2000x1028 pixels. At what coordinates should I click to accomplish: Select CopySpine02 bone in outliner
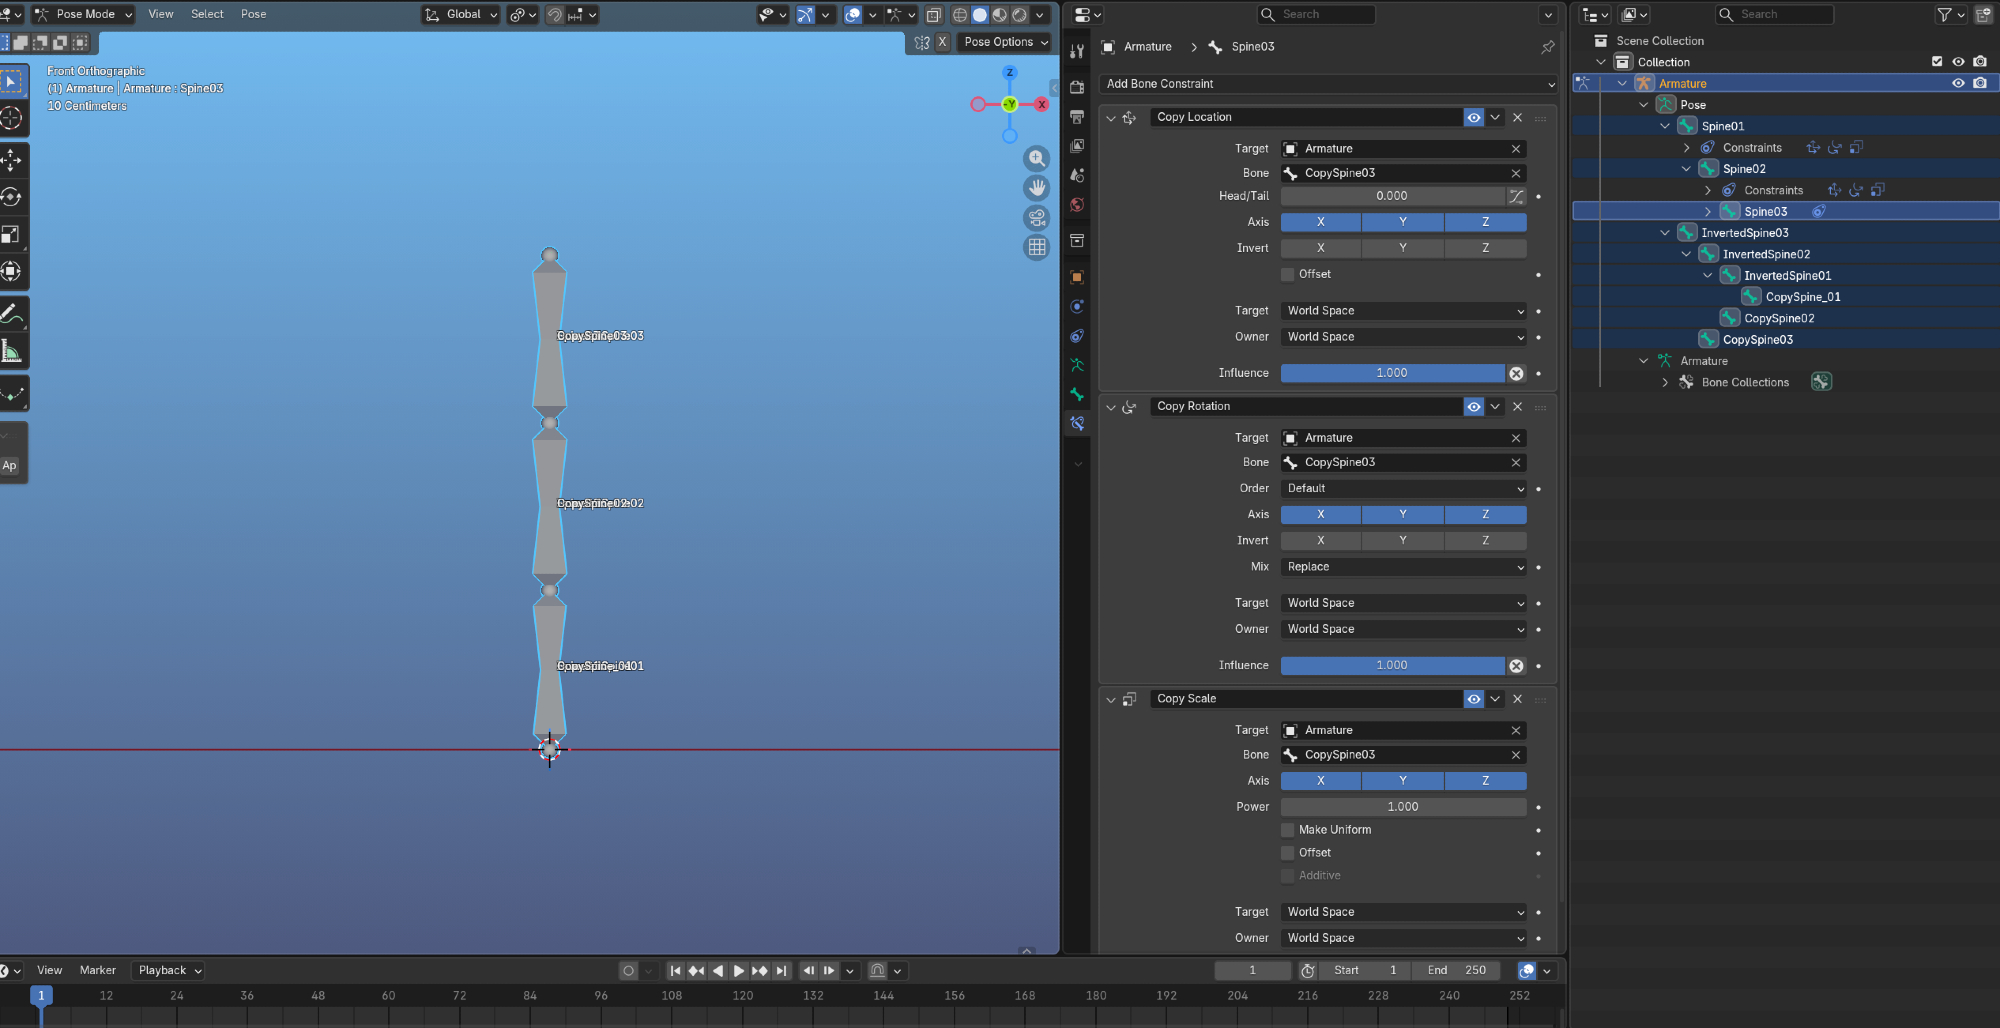click(1778, 318)
